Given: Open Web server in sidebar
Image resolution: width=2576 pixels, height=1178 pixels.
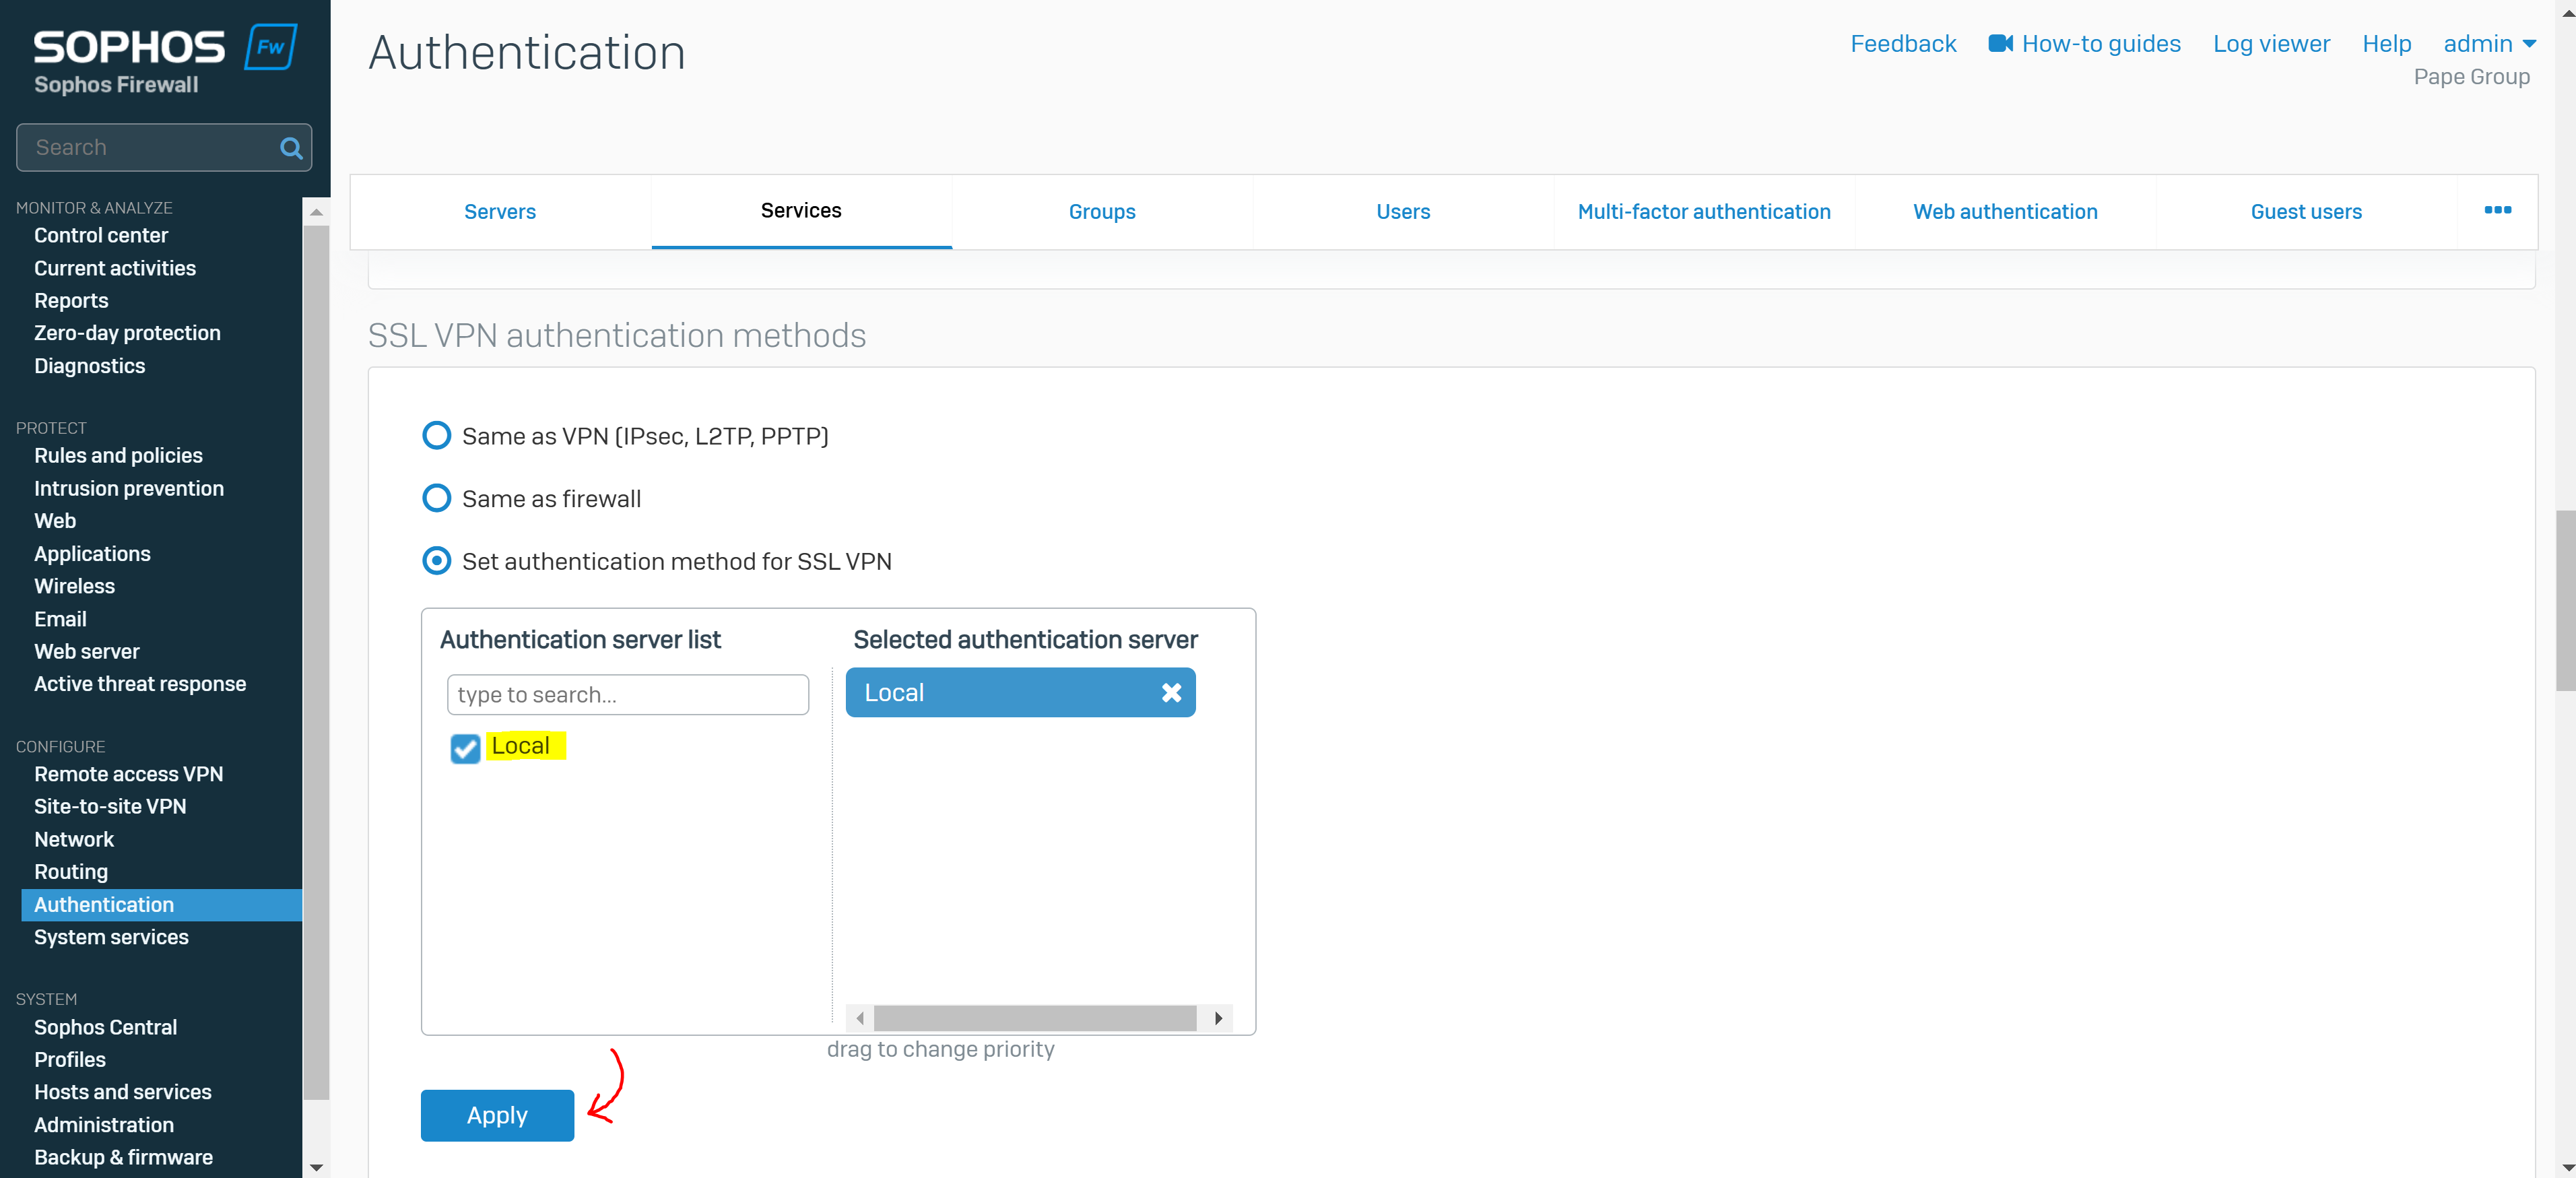Looking at the screenshot, I should click(x=87, y=651).
